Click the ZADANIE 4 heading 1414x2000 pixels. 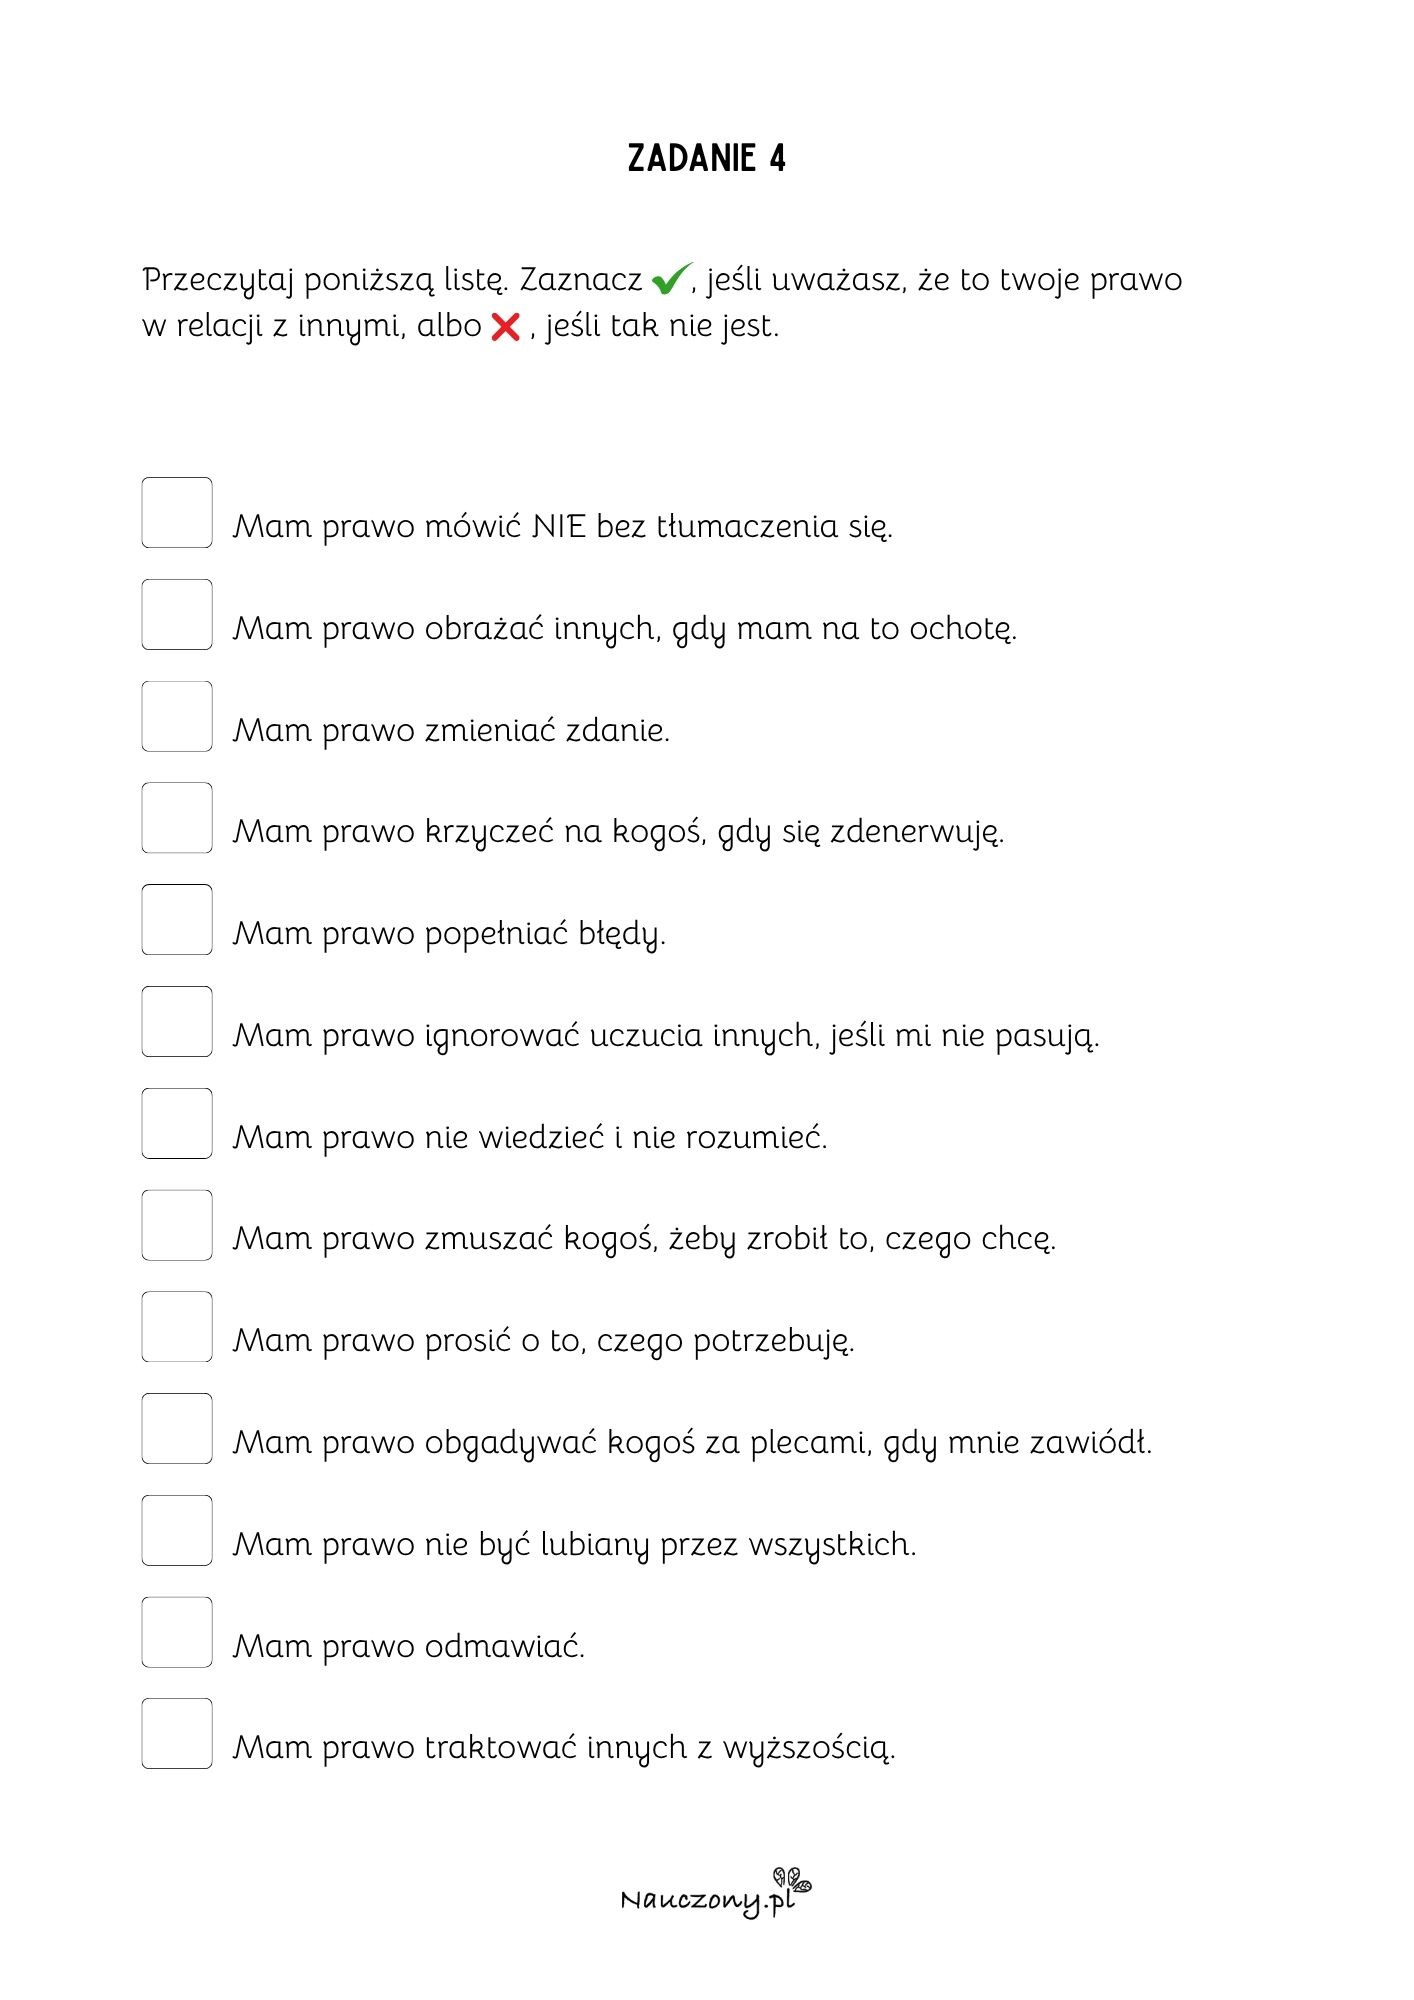(x=707, y=158)
